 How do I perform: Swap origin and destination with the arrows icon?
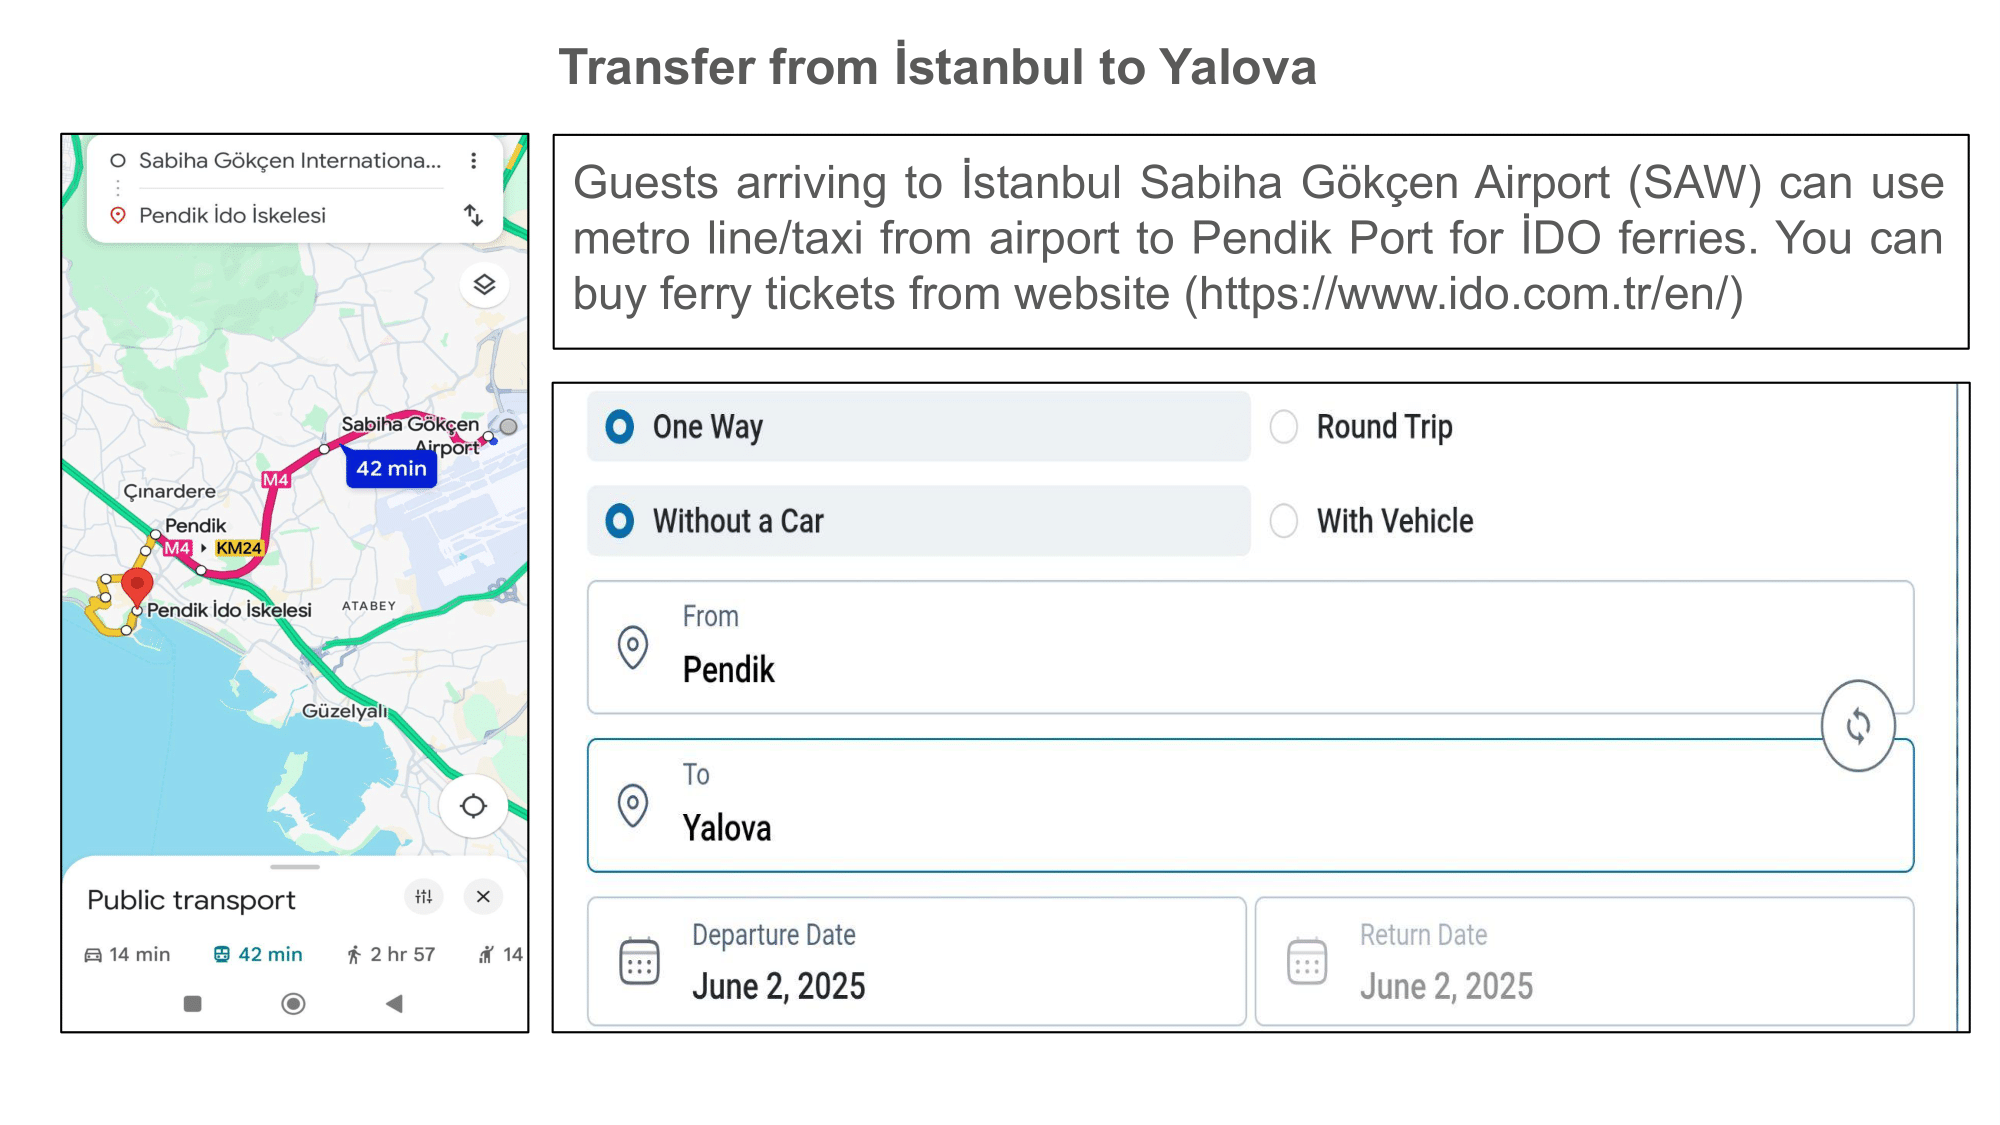click(473, 215)
